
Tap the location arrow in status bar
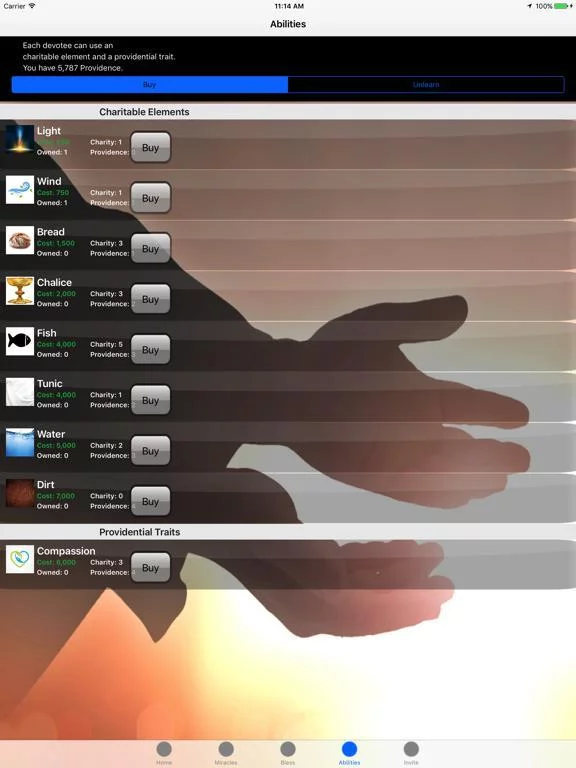pos(529,6)
